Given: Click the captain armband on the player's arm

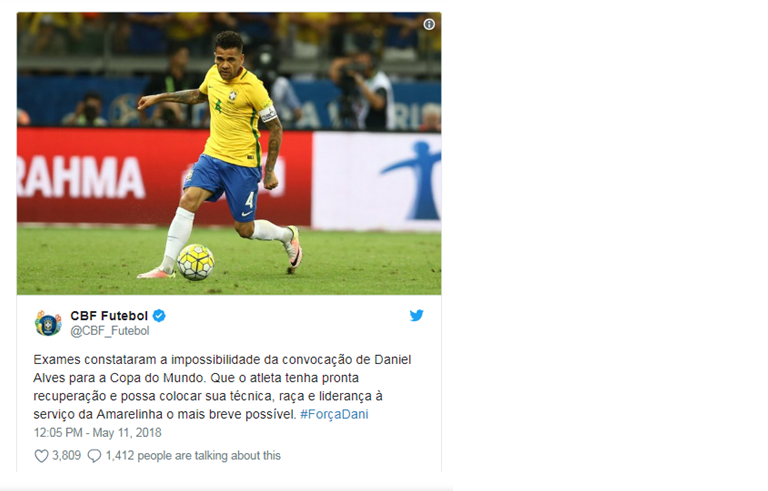Looking at the screenshot, I should click(268, 115).
